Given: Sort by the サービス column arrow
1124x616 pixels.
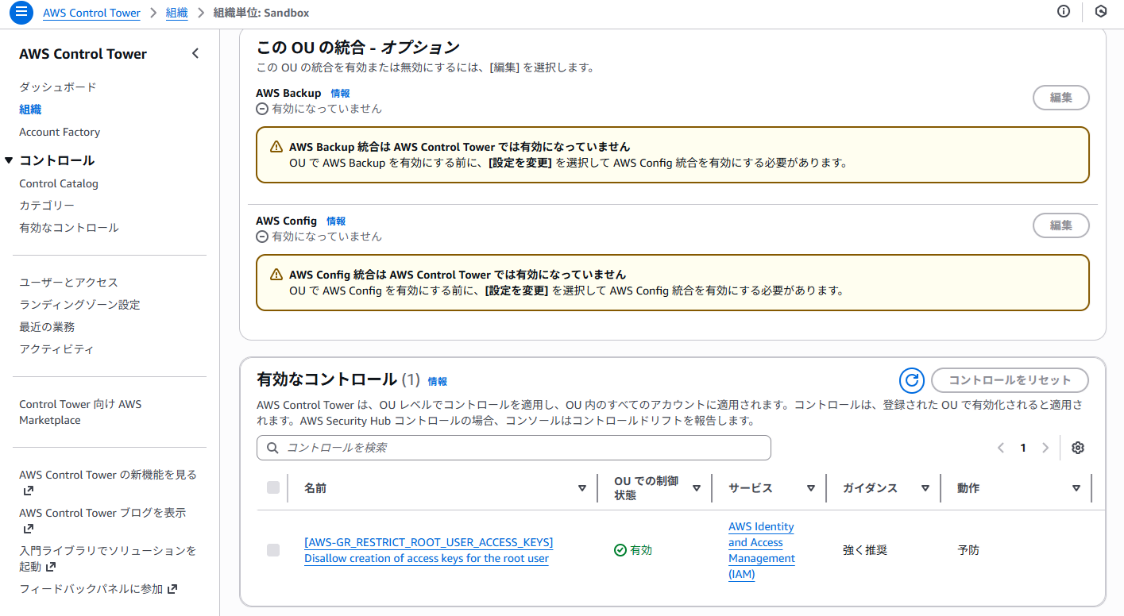Looking at the screenshot, I should pos(810,489).
